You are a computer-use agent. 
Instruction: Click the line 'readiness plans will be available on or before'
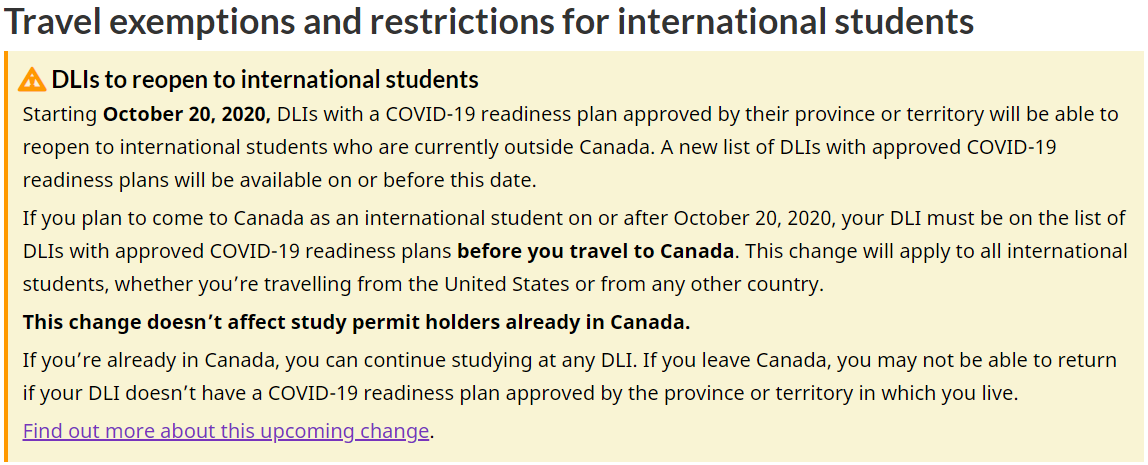[x=280, y=181]
